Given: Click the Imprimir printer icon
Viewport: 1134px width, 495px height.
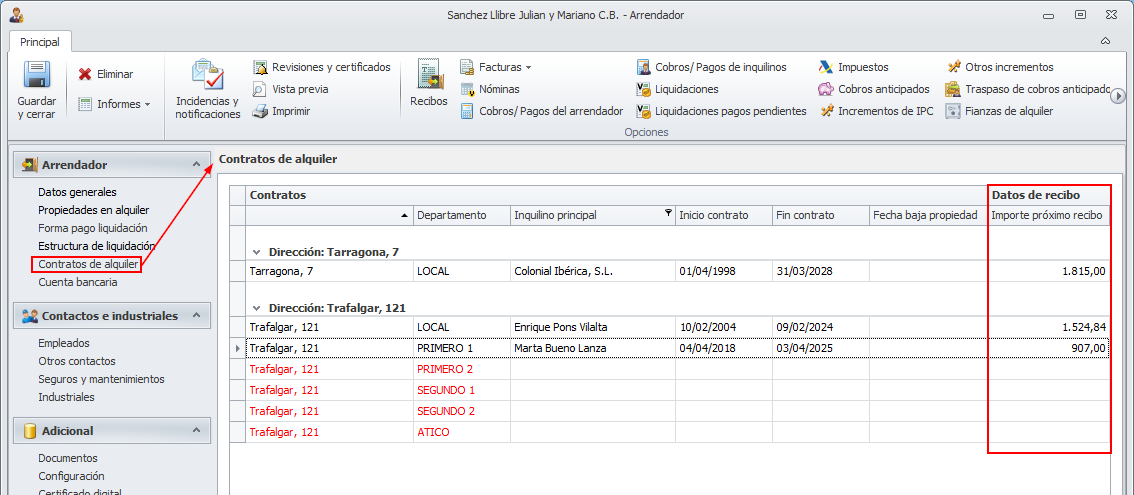Looking at the screenshot, I should pyautogui.click(x=260, y=111).
